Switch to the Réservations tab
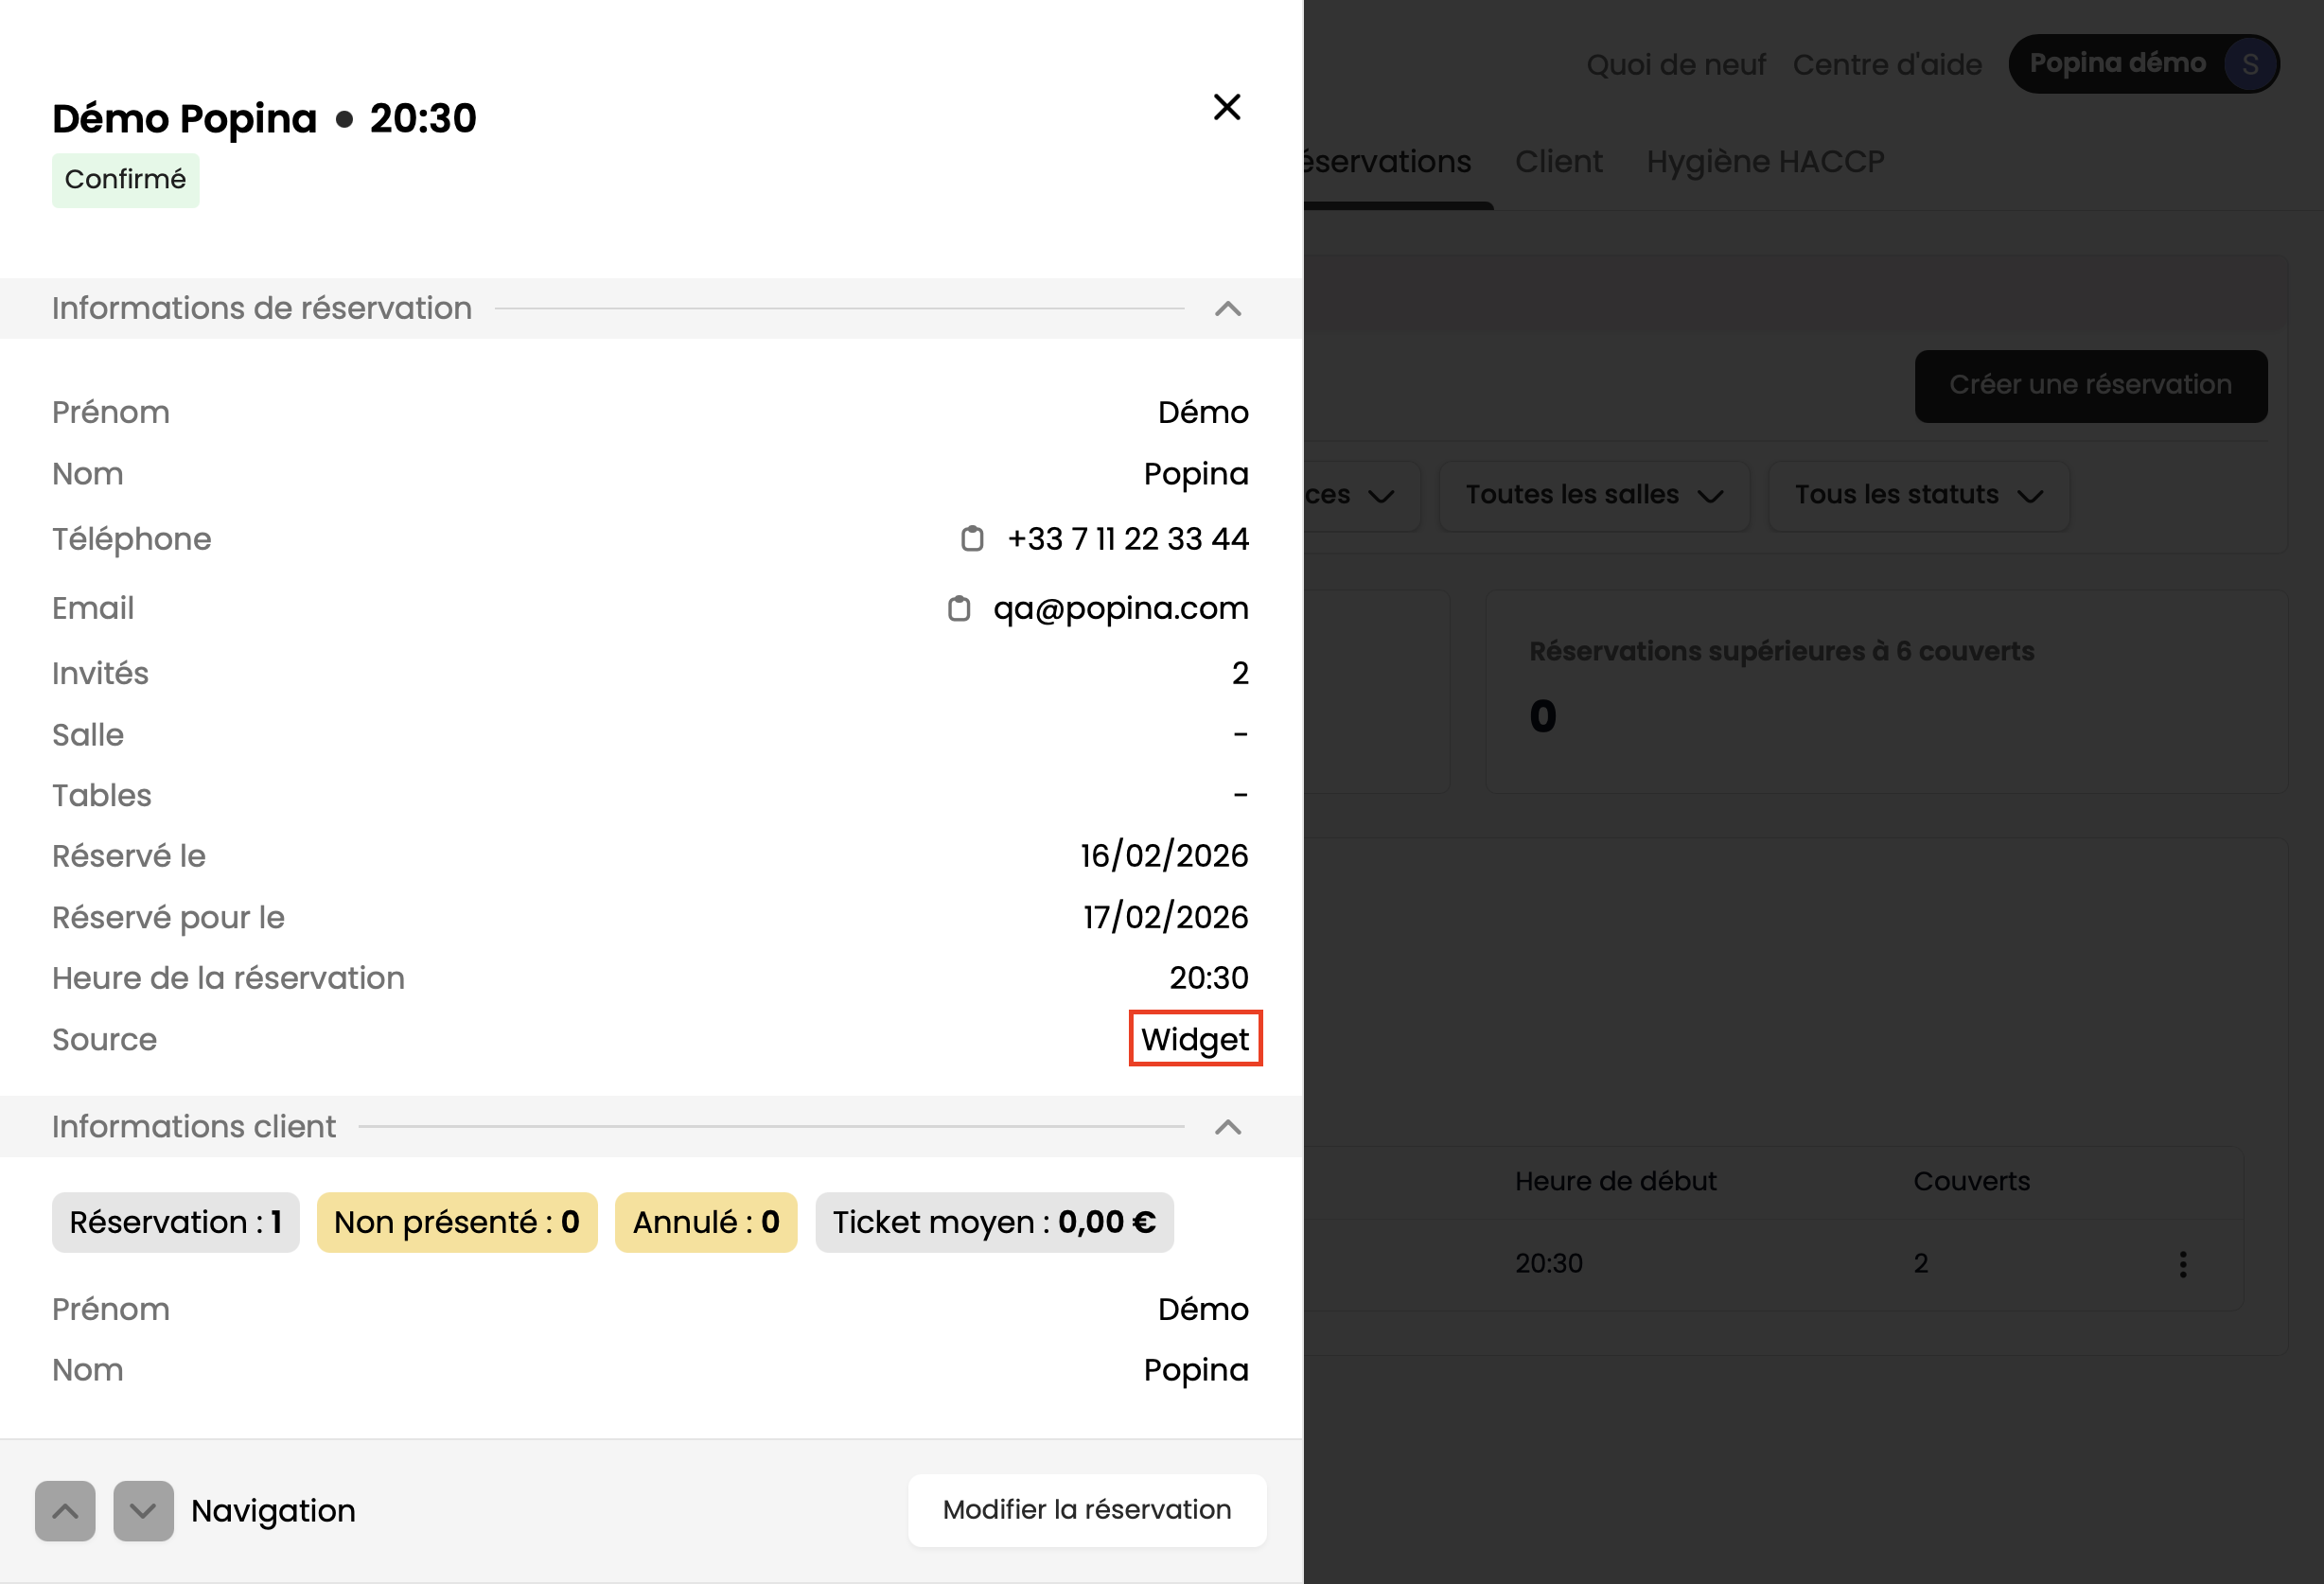The height and width of the screenshot is (1584, 2324). 1388,162
